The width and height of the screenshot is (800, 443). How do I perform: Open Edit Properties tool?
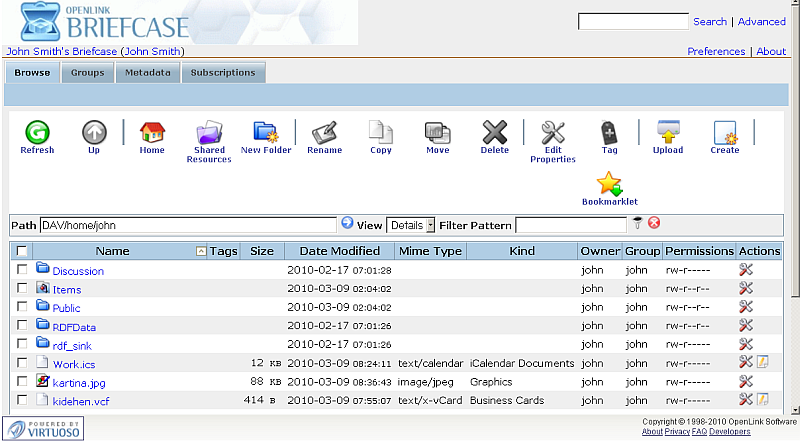(553, 132)
